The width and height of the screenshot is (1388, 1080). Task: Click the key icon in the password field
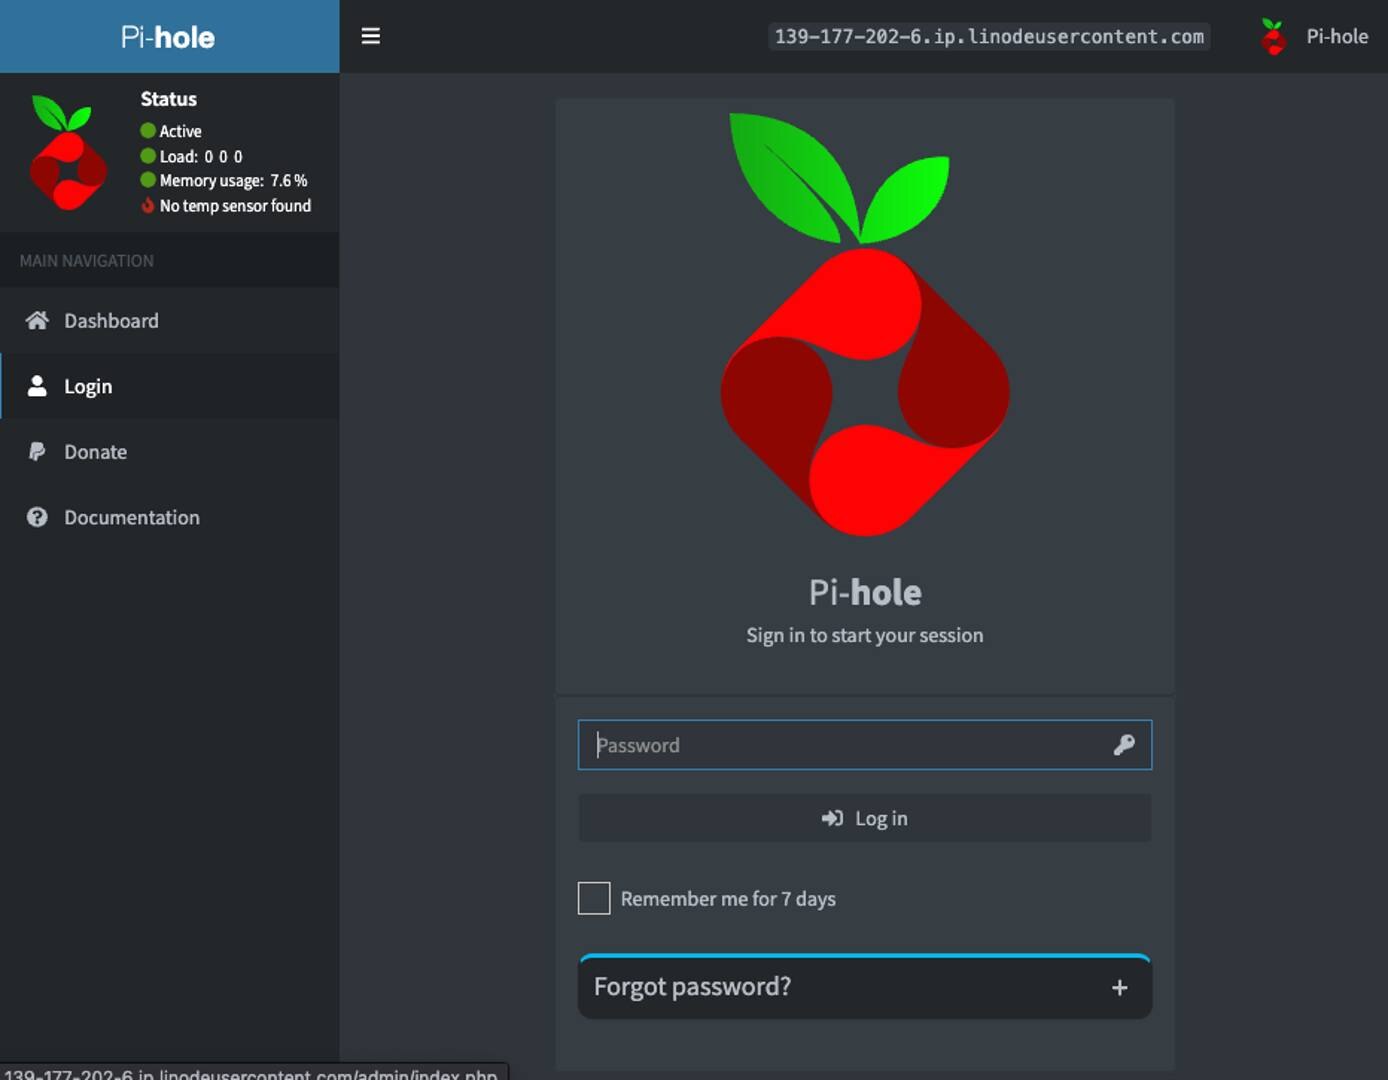click(1123, 745)
